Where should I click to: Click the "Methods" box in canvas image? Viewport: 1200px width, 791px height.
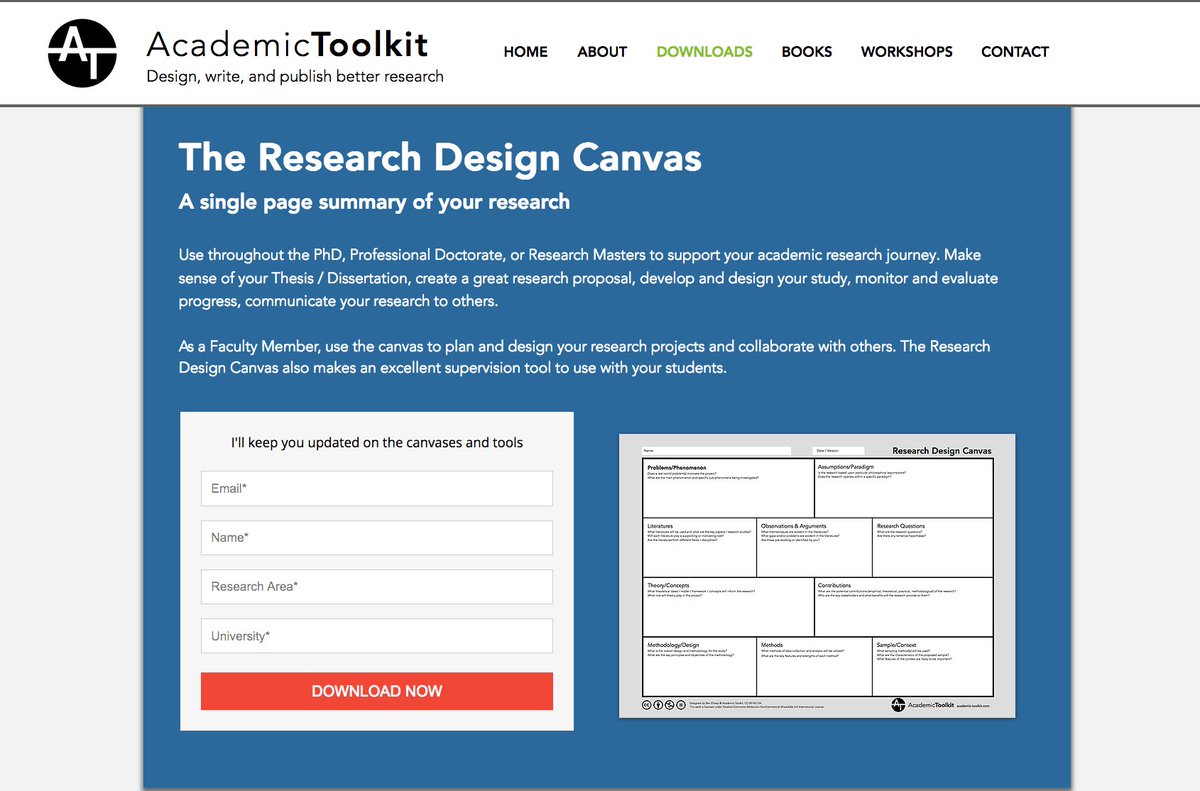tap(814, 666)
